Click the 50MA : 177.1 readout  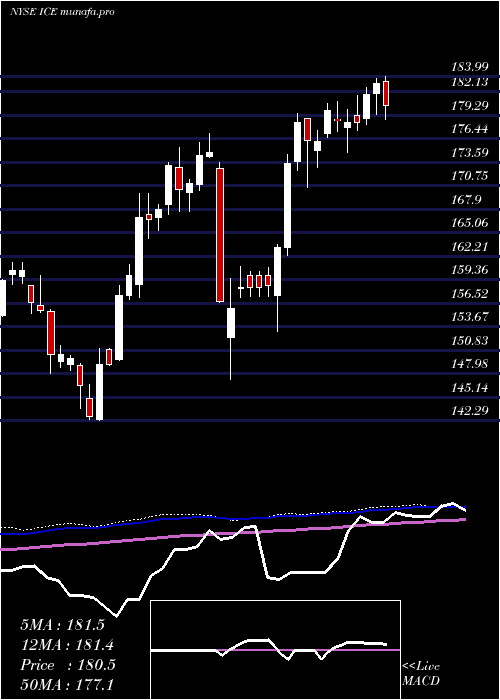(67, 684)
